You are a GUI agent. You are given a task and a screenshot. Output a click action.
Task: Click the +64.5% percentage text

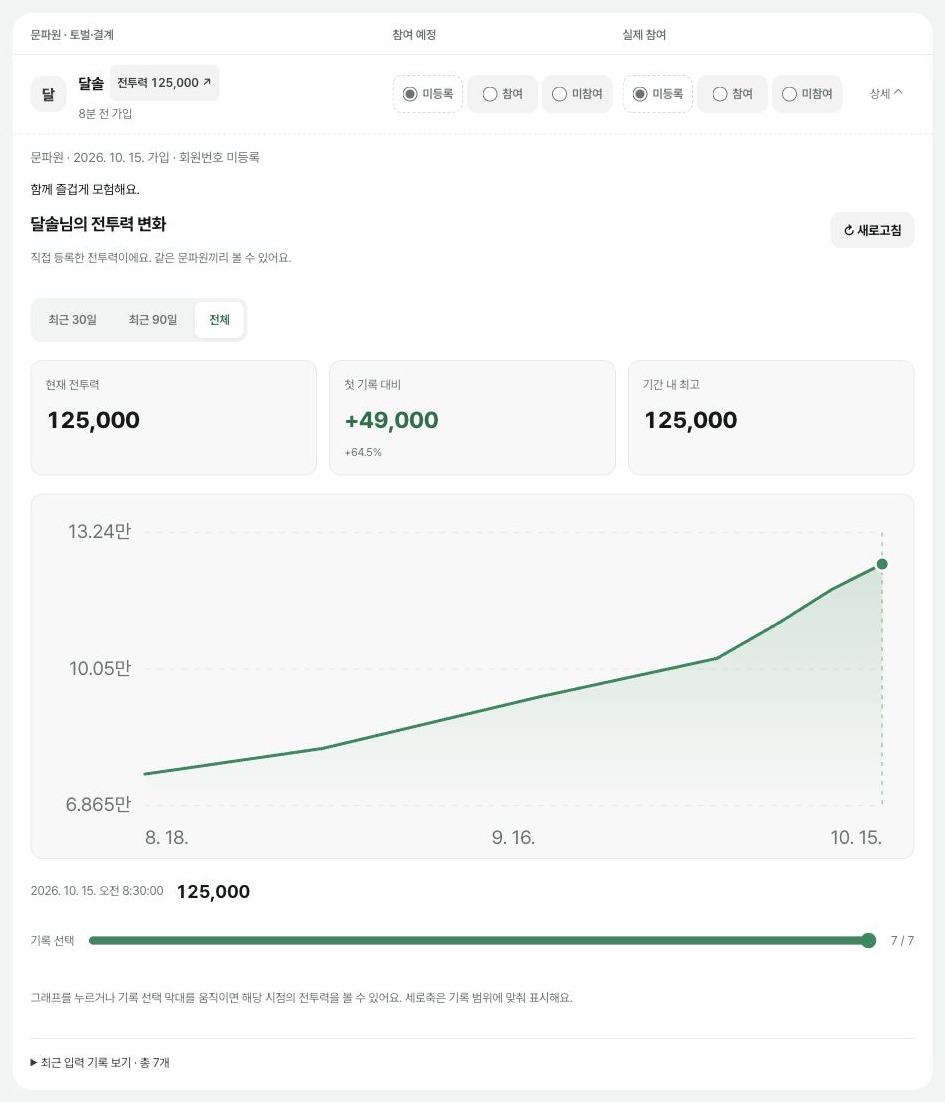(363, 453)
